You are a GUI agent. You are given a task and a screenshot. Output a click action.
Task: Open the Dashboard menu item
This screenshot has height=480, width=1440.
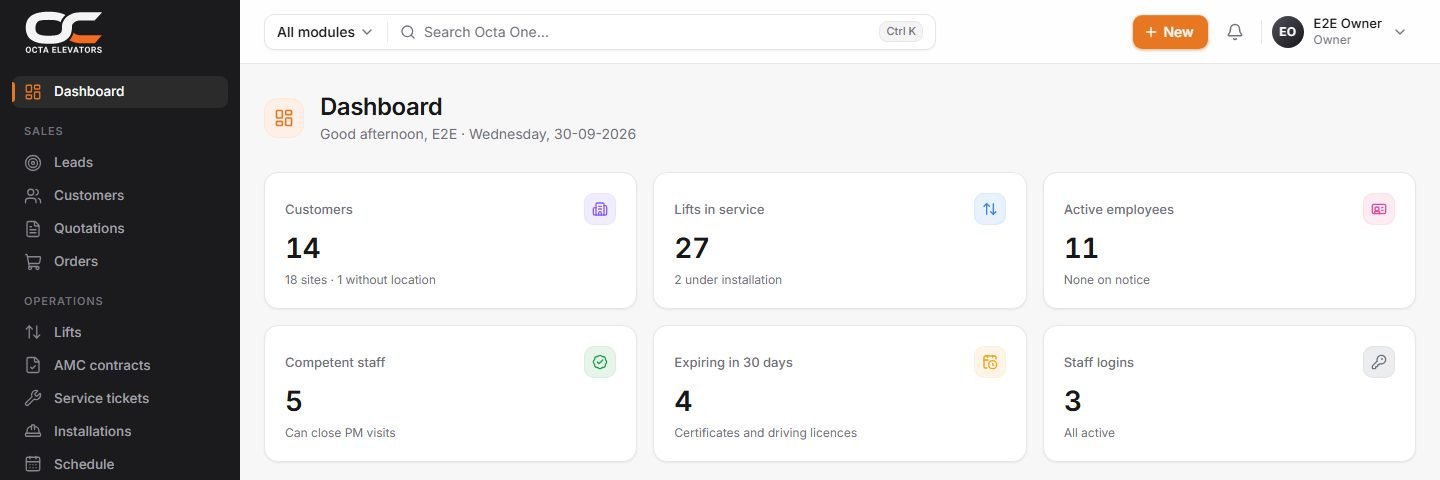[120, 92]
